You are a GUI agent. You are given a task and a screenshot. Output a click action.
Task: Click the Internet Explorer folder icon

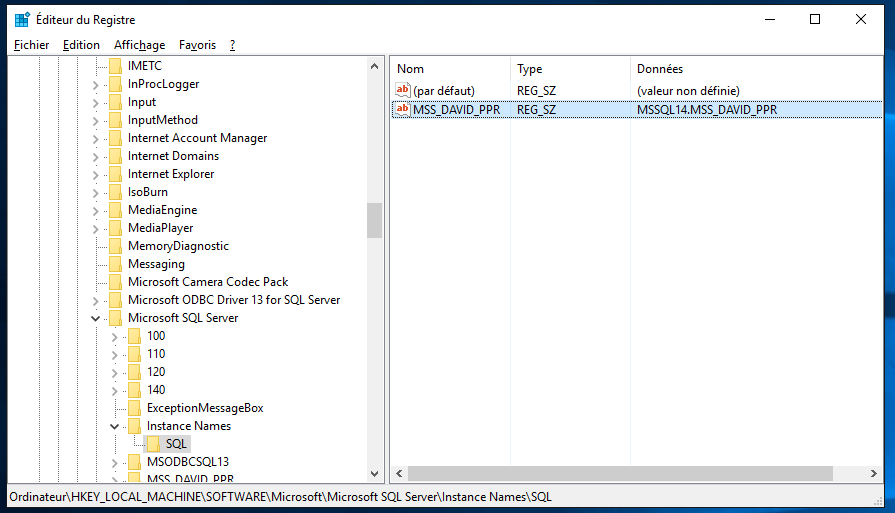[115, 174]
